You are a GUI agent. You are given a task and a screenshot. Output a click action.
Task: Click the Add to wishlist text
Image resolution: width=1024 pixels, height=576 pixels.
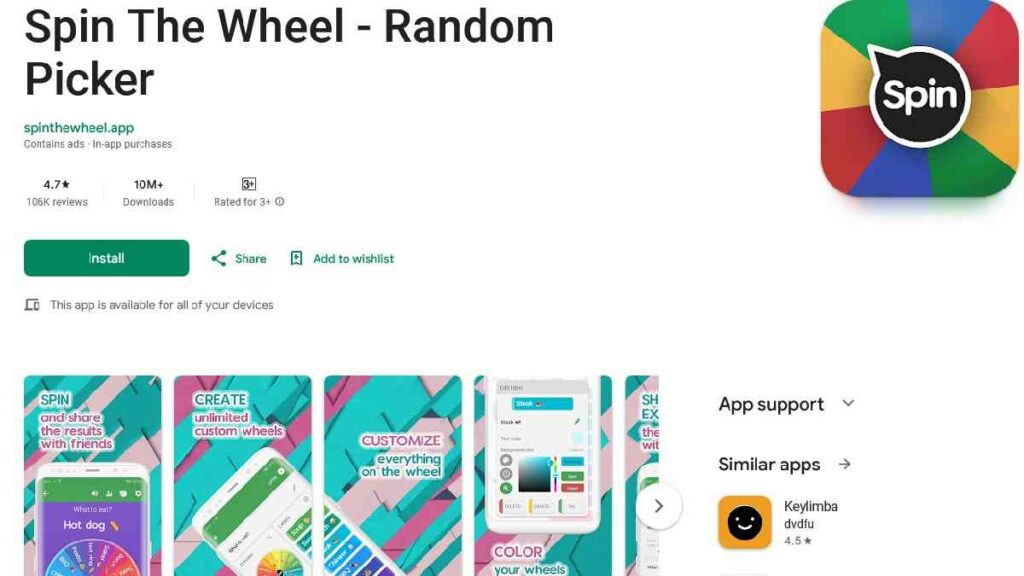tap(353, 259)
